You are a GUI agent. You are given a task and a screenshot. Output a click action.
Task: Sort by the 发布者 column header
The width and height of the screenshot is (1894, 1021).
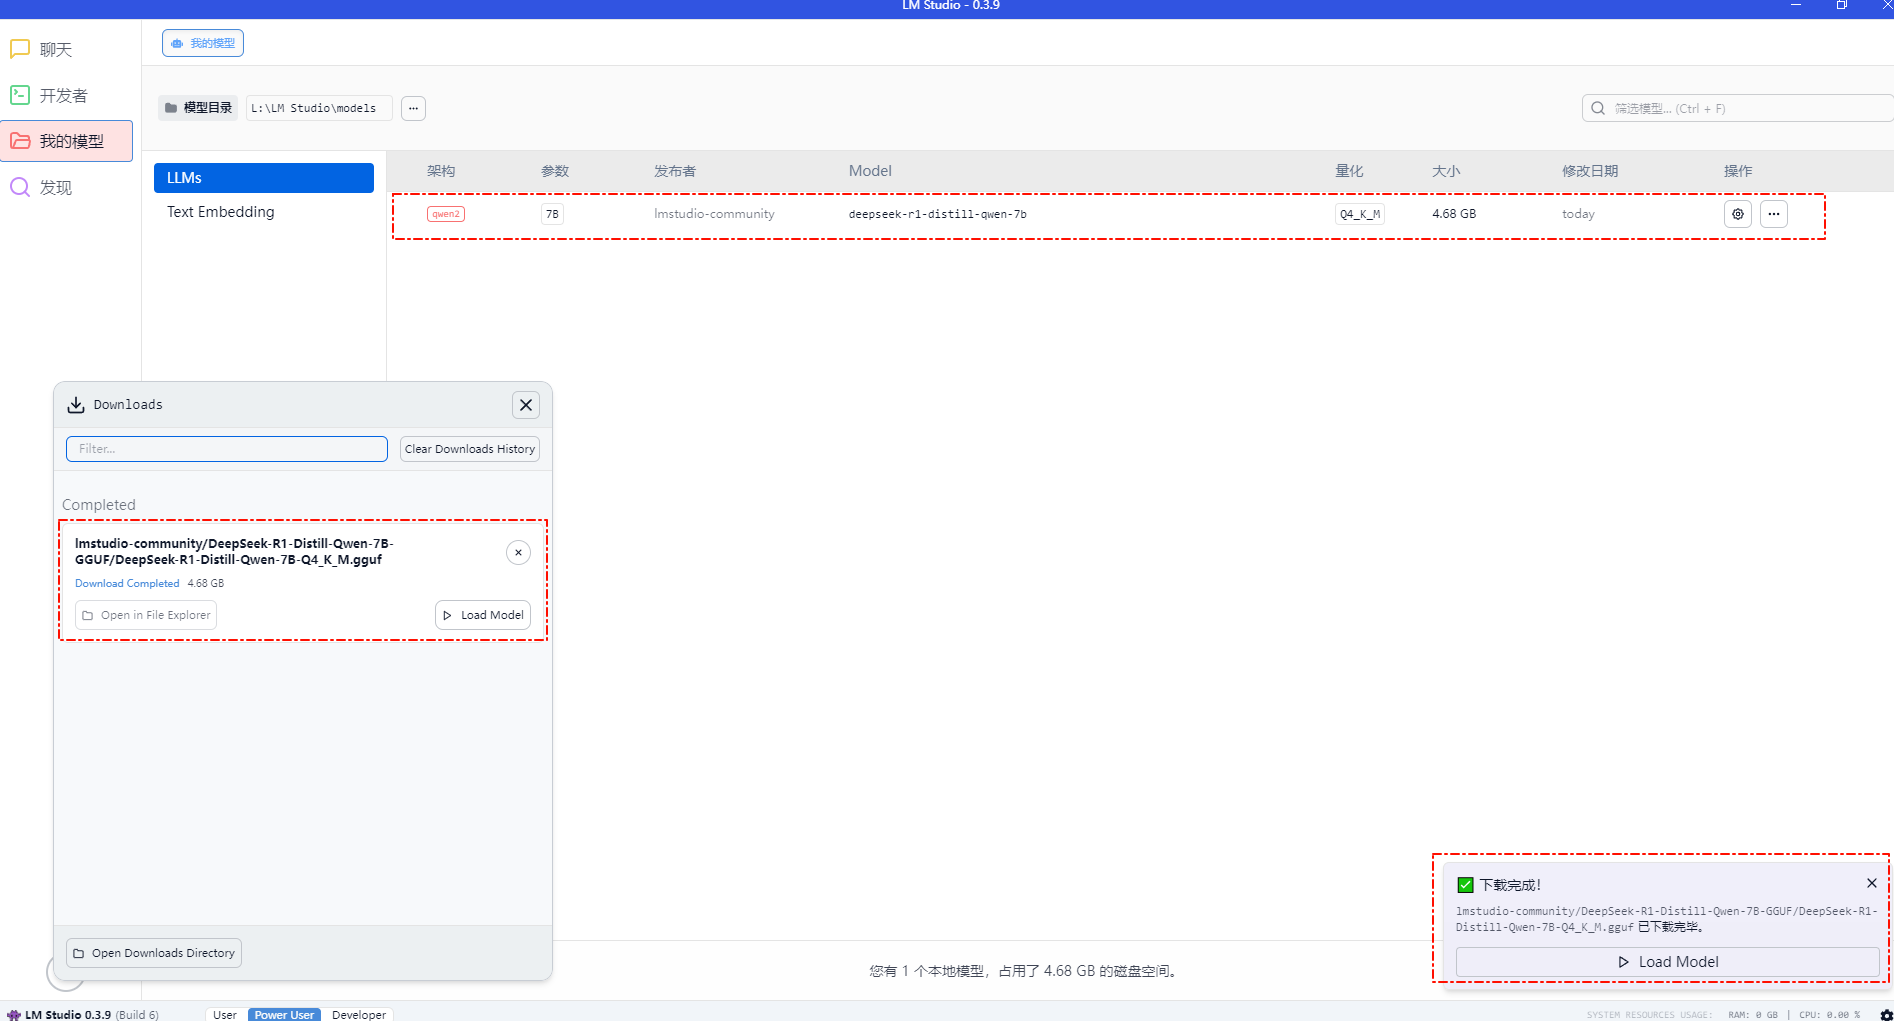pos(675,171)
